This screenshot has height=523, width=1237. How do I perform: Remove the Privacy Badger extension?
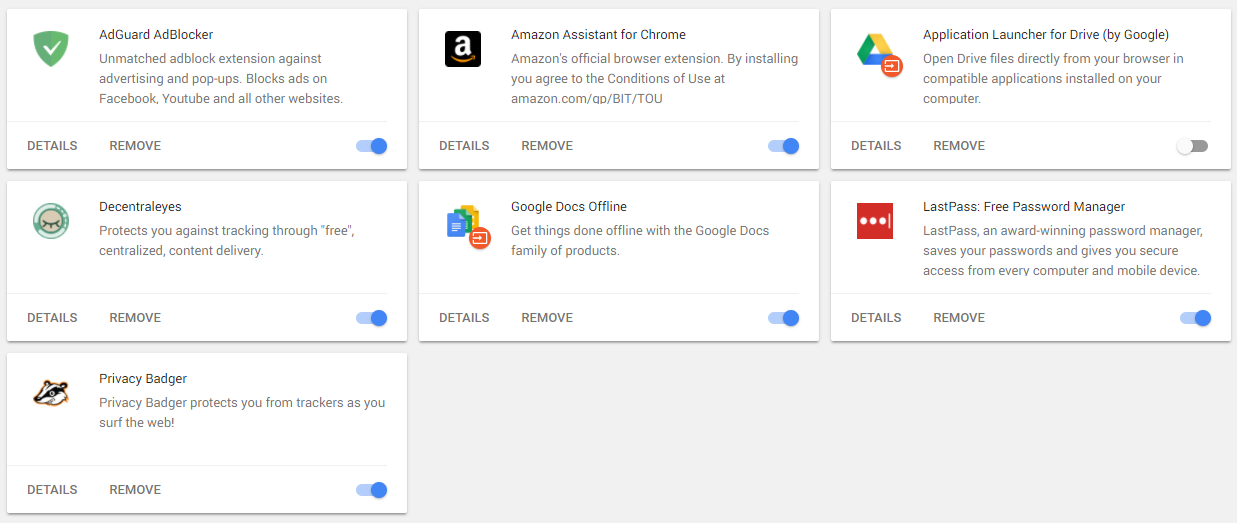tap(135, 490)
